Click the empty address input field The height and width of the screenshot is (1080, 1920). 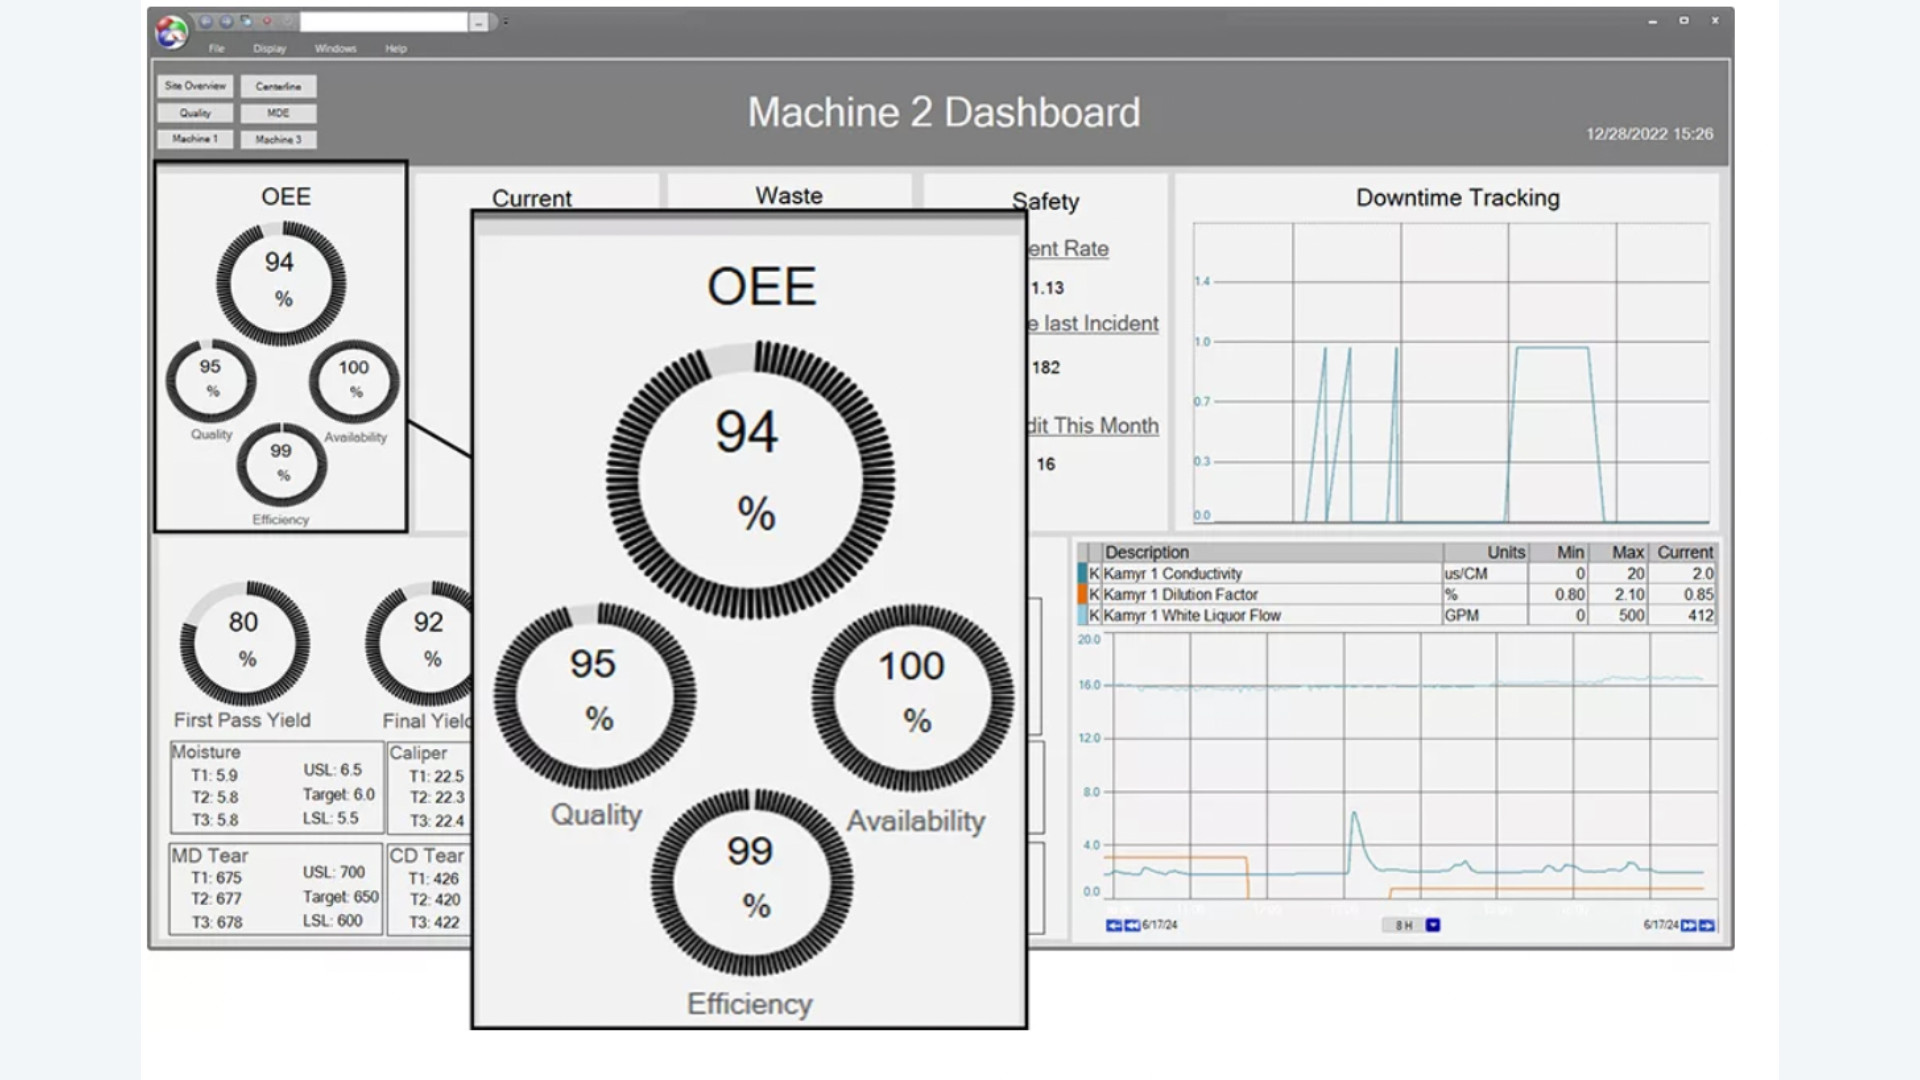pos(384,22)
